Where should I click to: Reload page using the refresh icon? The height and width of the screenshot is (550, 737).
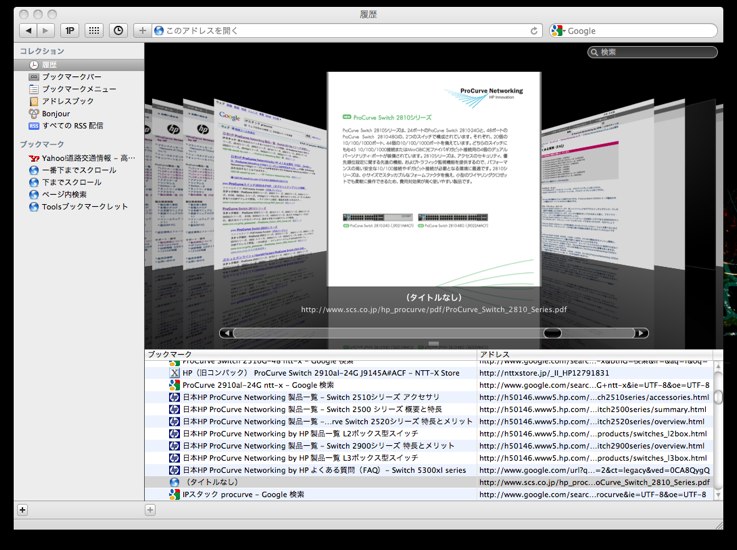coord(534,31)
